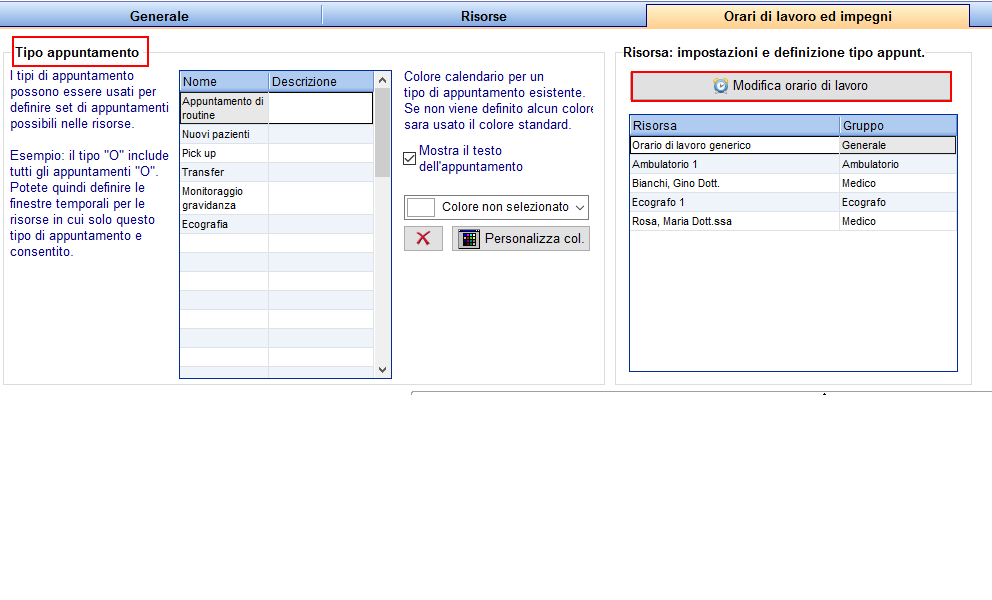Click the appointment list scroll down arrow
Image resolution: width=992 pixels, height=600 pixels.
(382, 370)
